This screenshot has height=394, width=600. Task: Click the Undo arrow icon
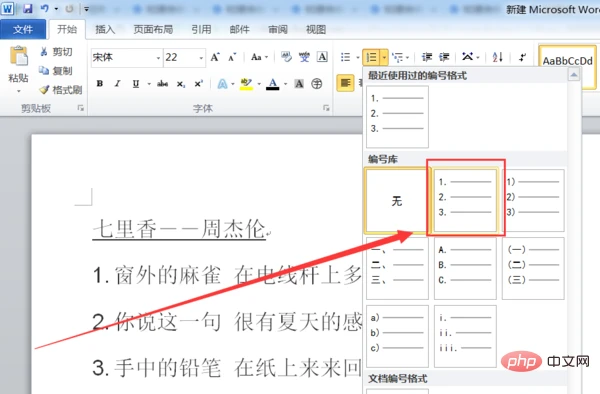(x=44, y=8)
